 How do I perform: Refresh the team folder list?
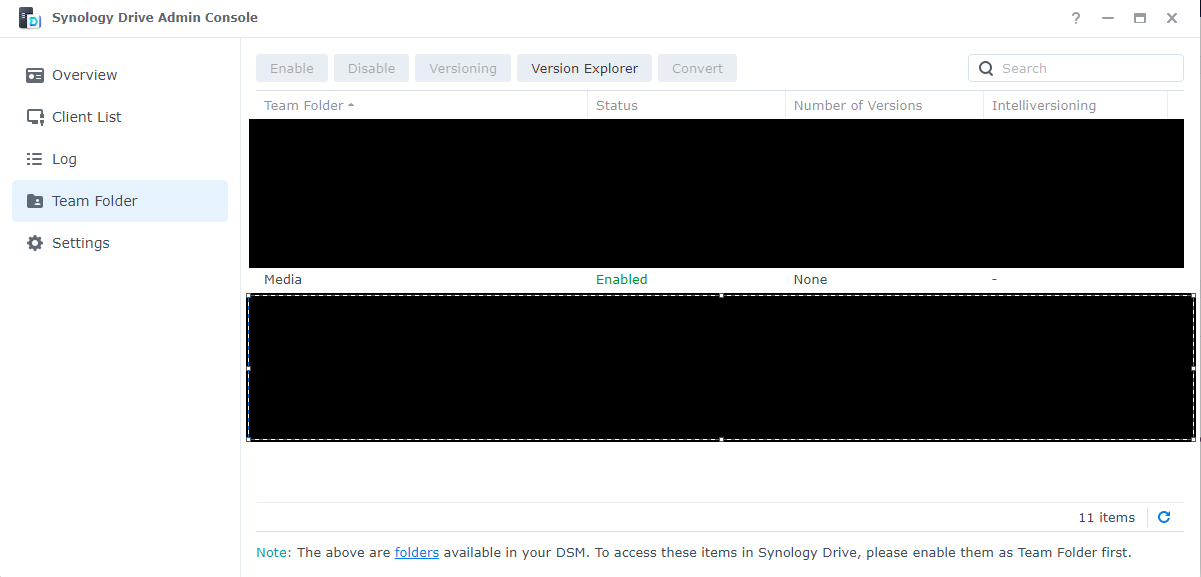1164,517
